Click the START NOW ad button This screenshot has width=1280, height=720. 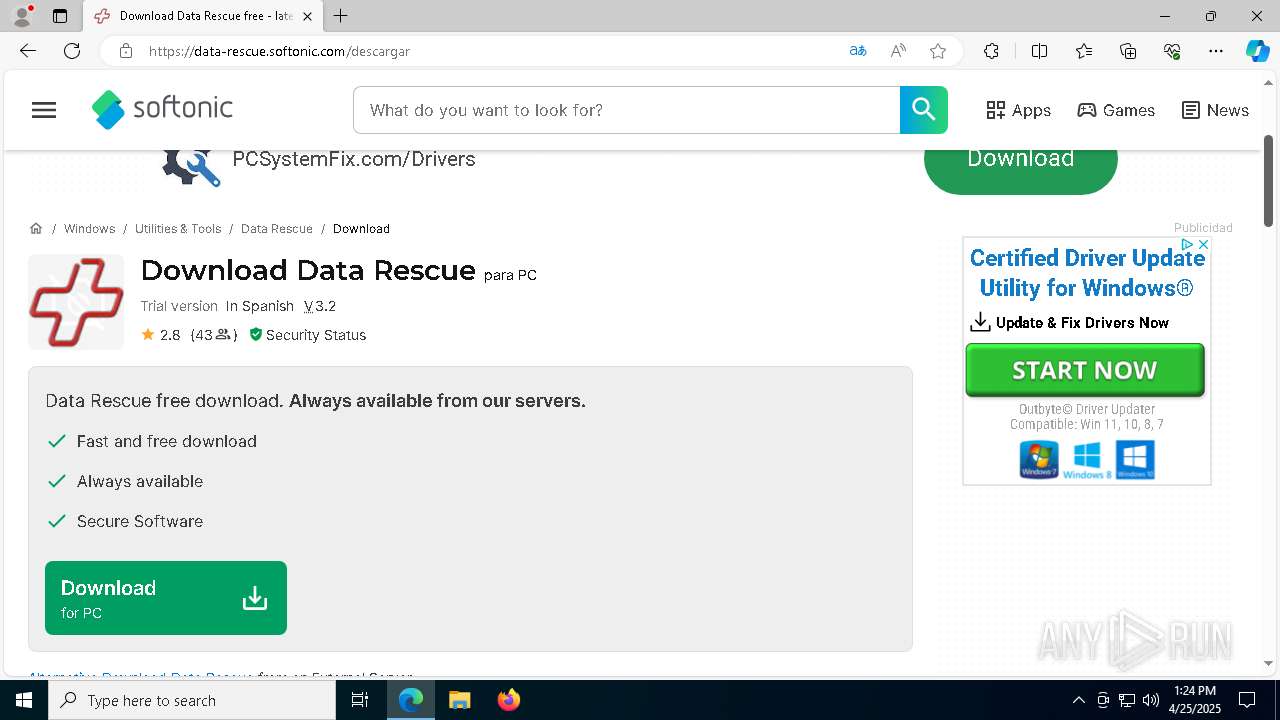click(x=1085, y=370)
